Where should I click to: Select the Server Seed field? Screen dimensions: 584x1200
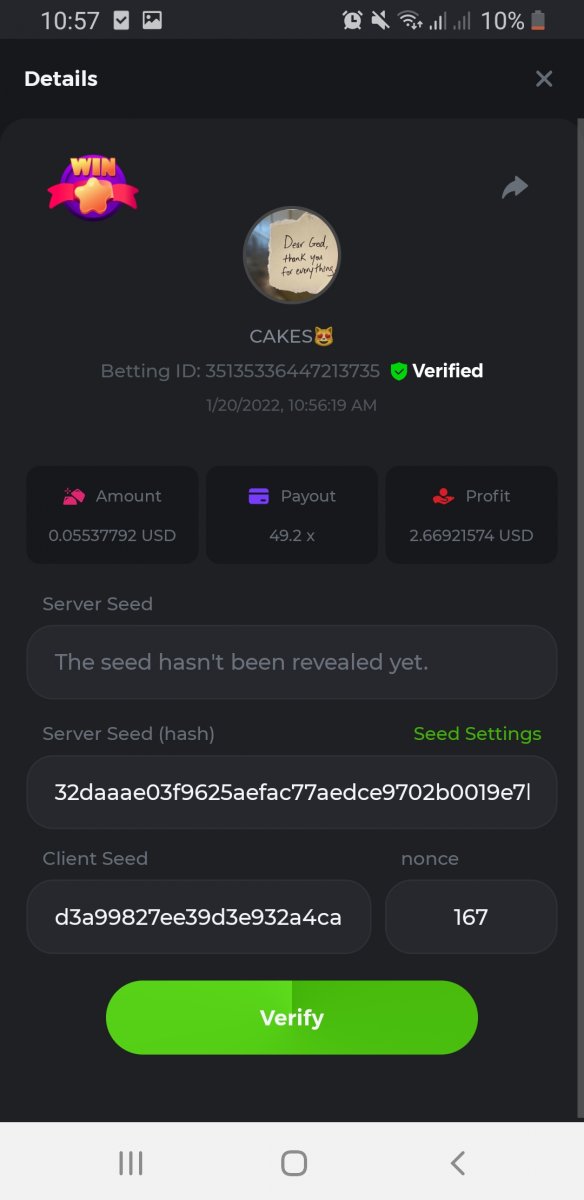[292, 662]
